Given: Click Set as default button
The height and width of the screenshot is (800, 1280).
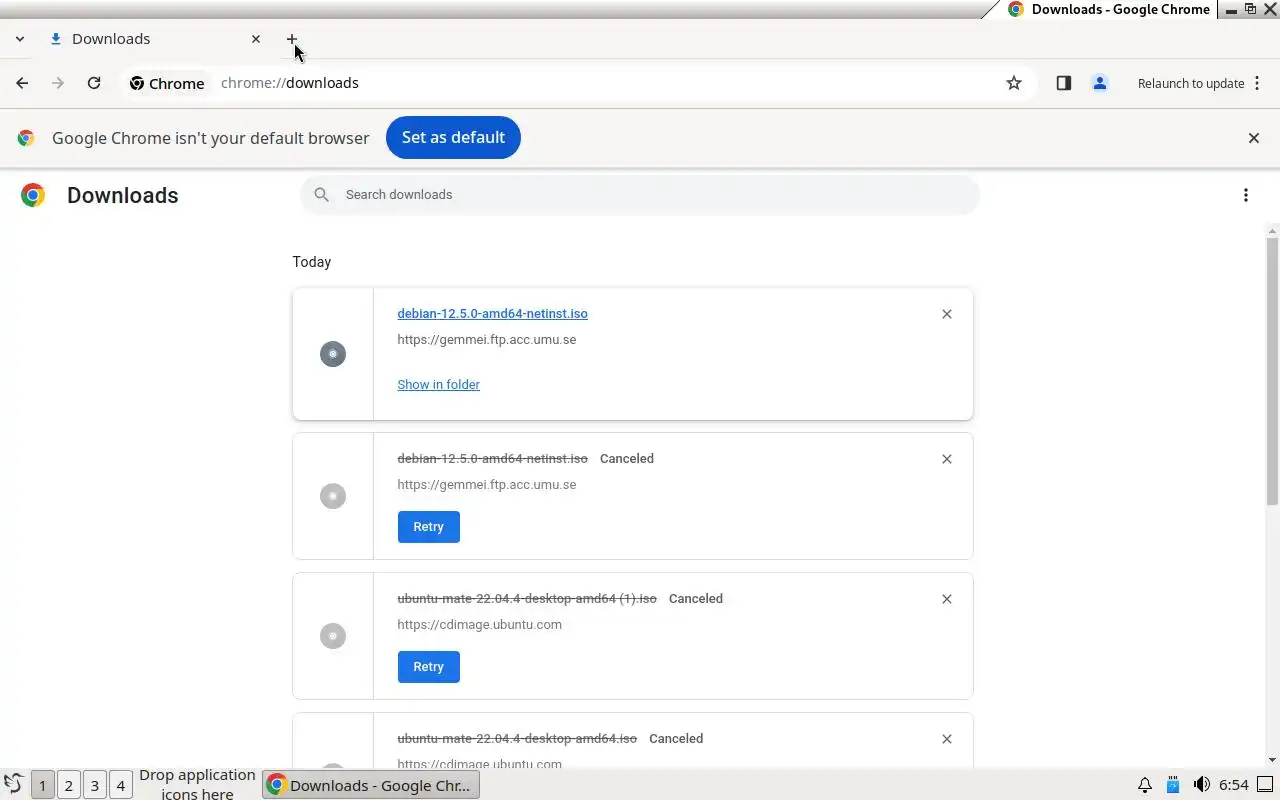Looking at the screenshot, I should (453, 138).
